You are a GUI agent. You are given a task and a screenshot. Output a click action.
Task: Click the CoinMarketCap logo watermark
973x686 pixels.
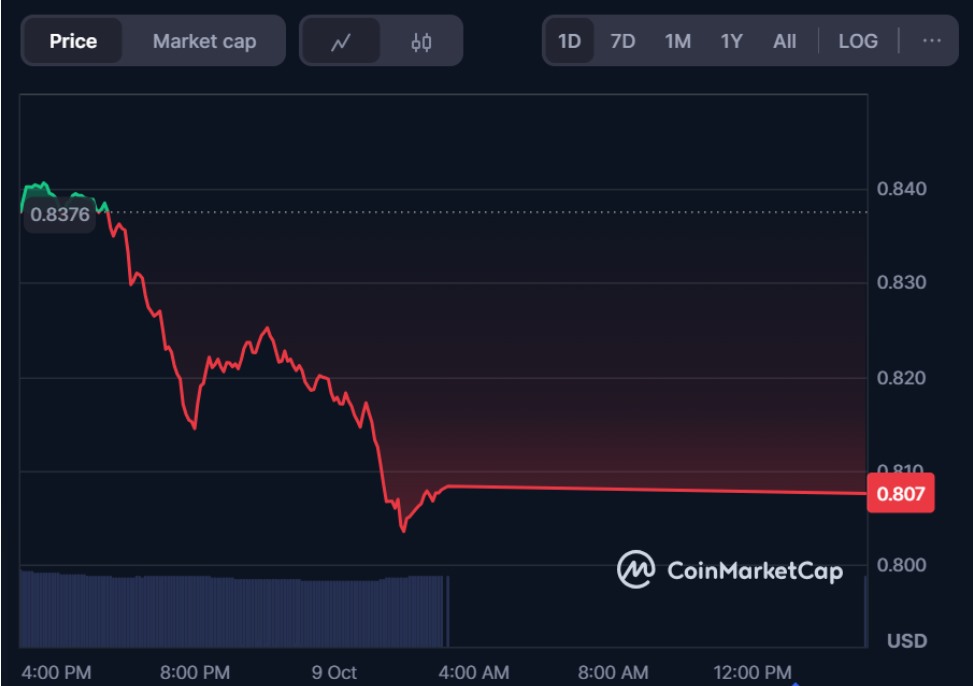click(x=730, y=570)
